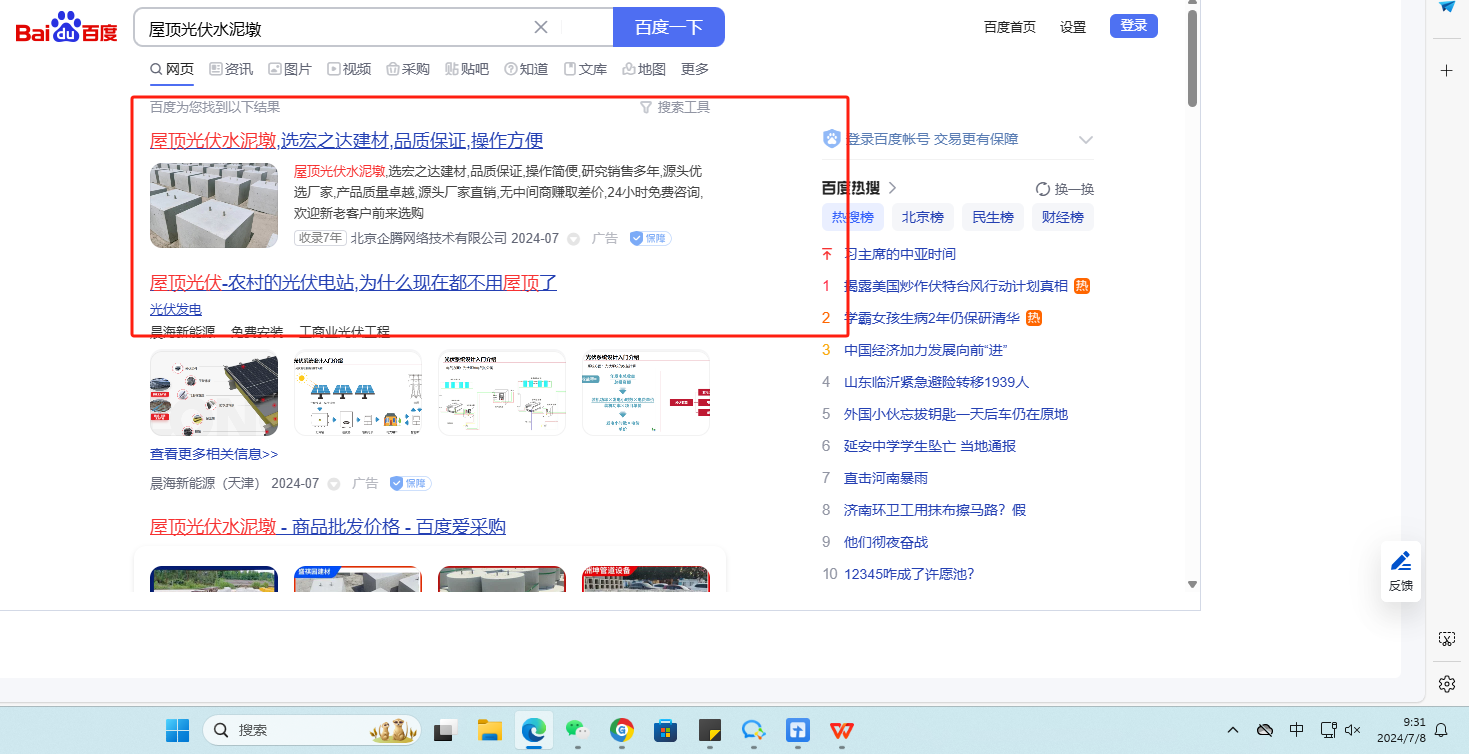Open the Windows Start menu
Image resolution: width=1469 pixels, height=754 pixels.
coord(177,730)
